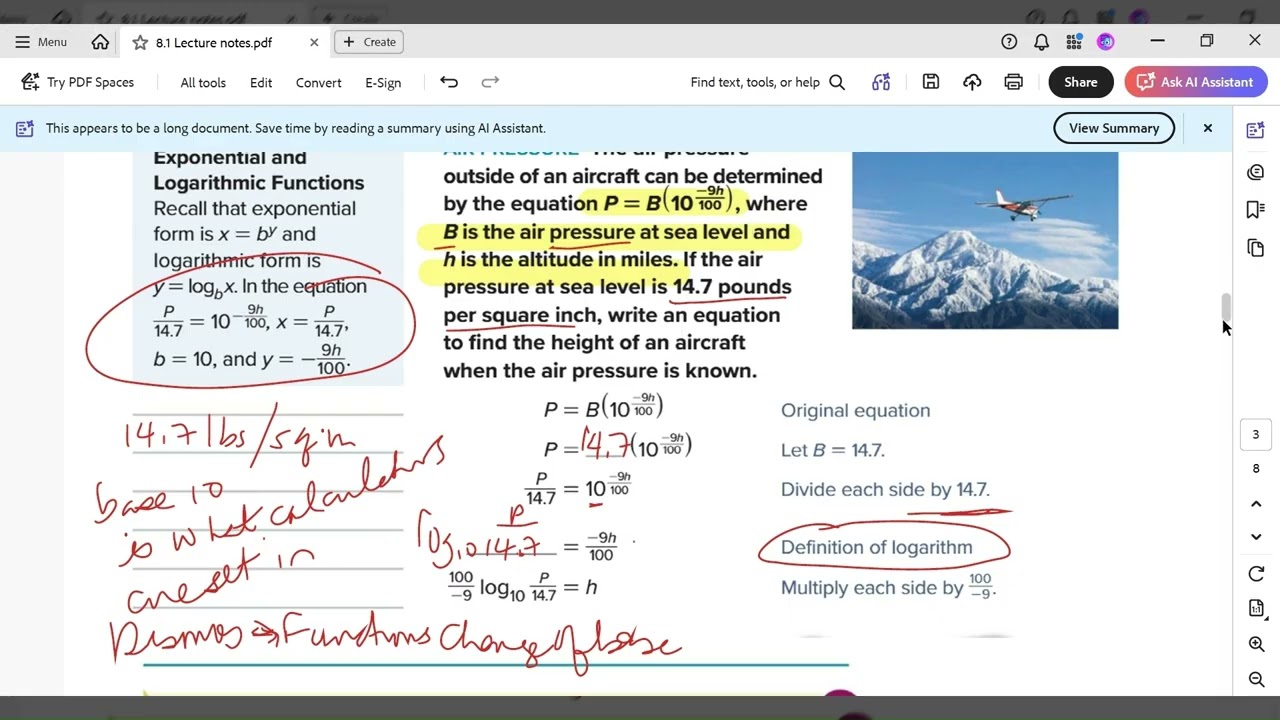The image size is (1280, 720).
Task: Click the text 'Definition of logarithm'
Action: 876,547
